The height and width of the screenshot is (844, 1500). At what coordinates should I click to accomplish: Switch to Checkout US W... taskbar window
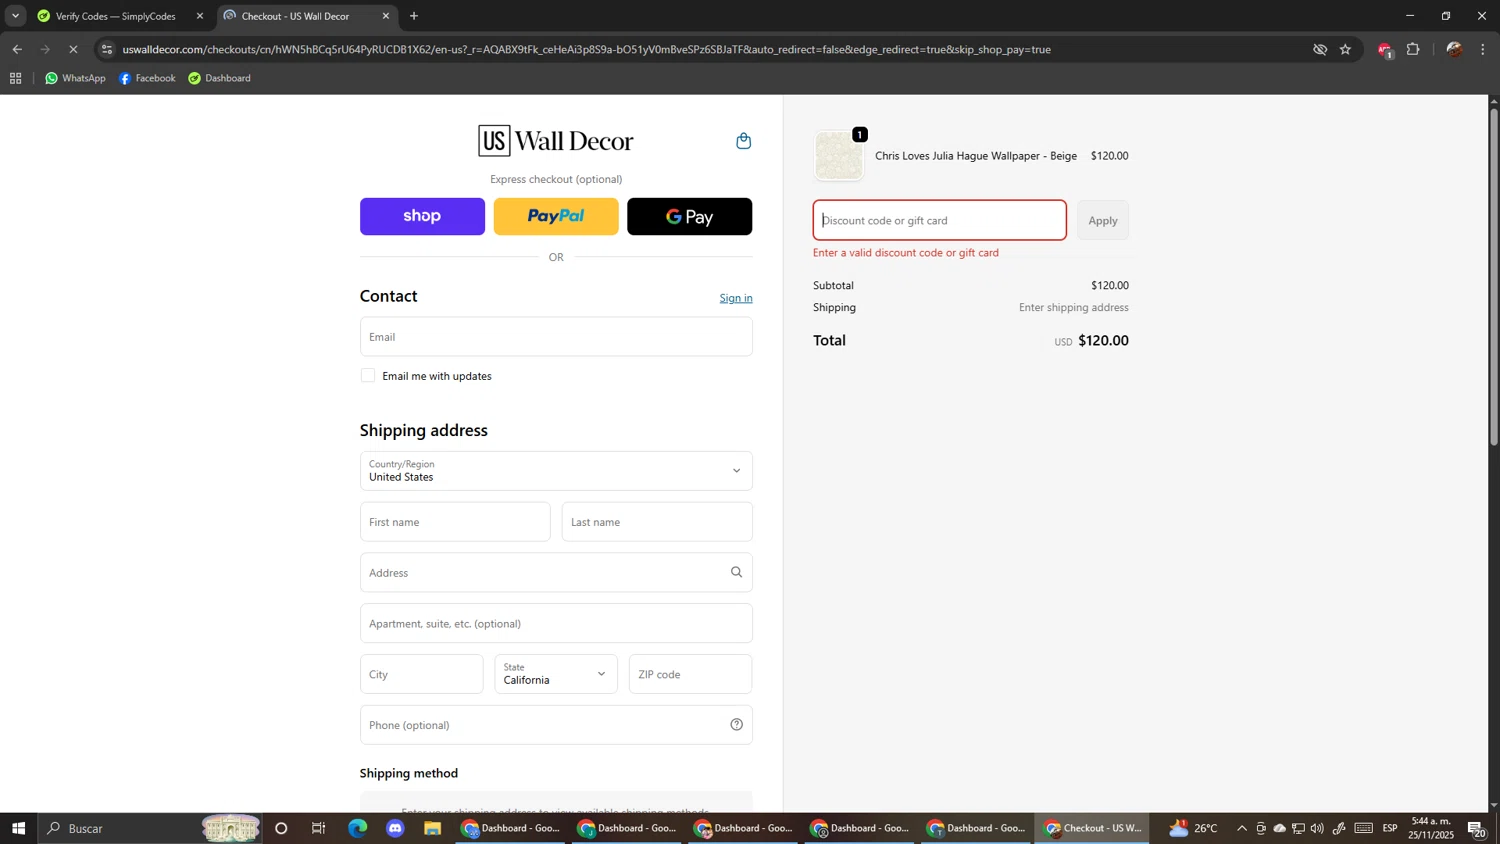[x=1091, y=828]
